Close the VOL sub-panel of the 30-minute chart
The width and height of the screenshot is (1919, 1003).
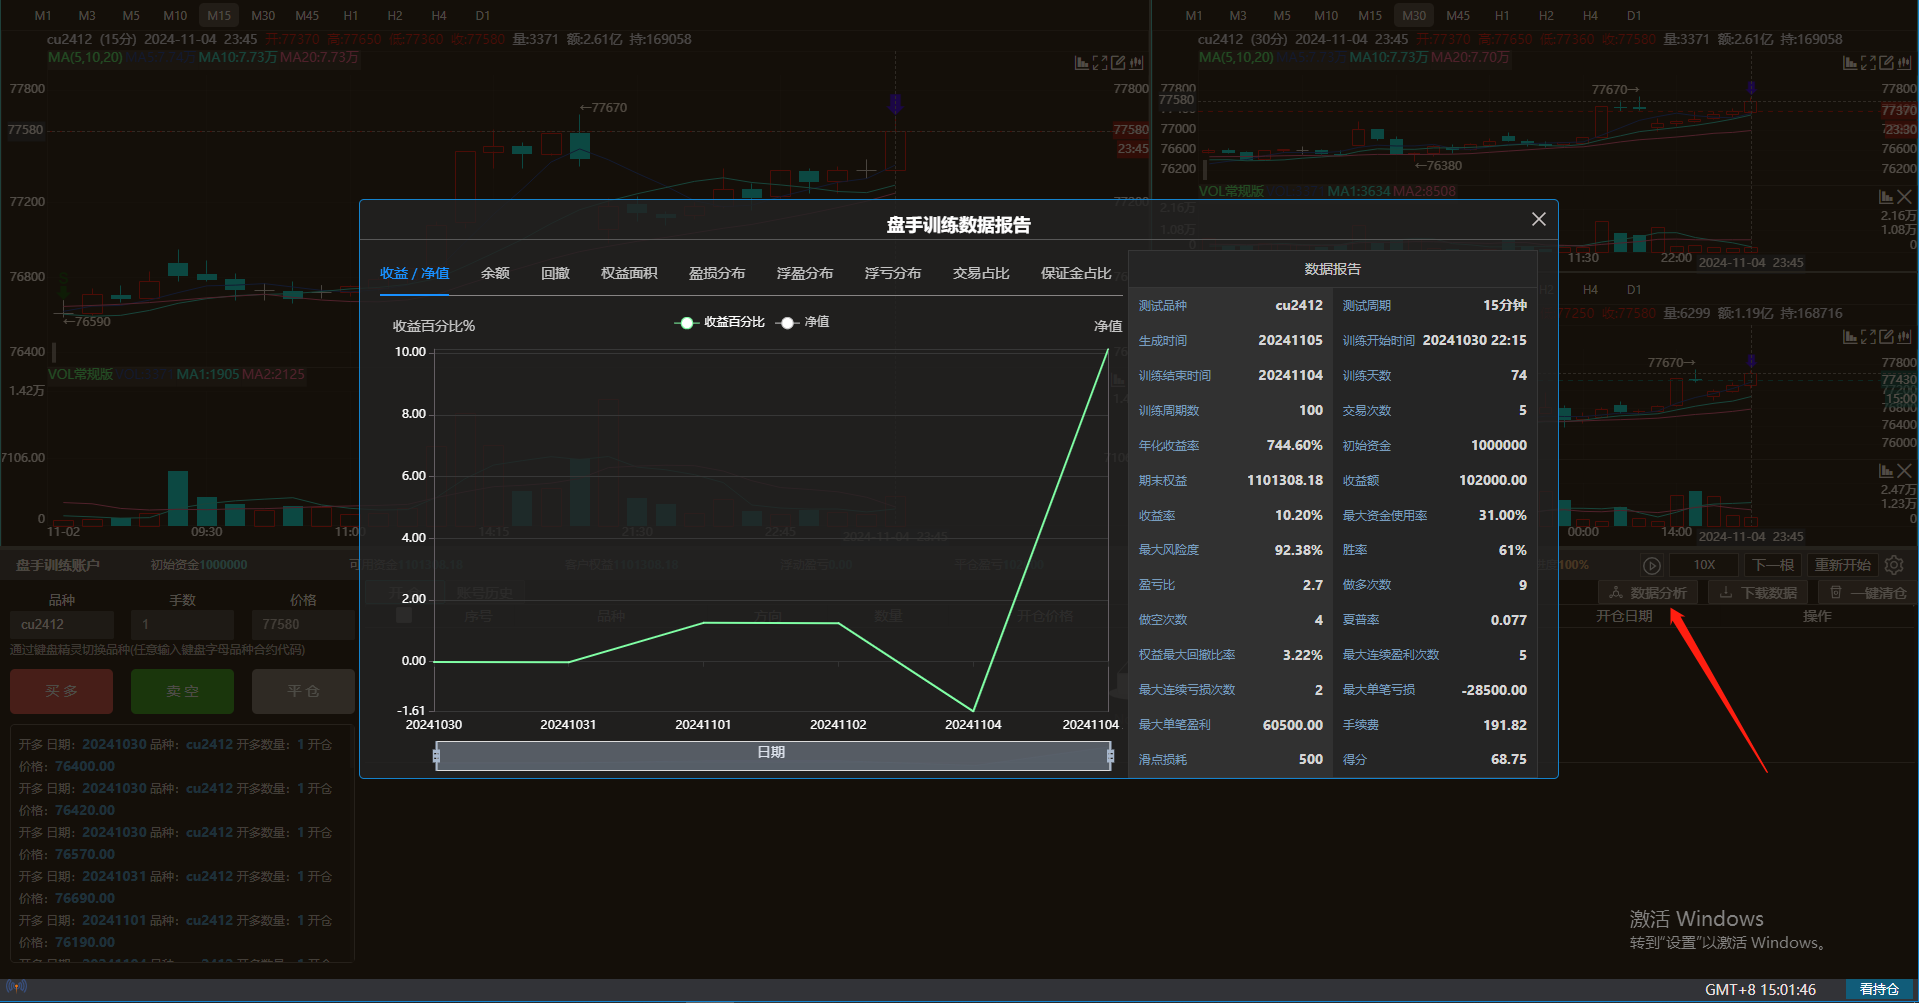1904,197
